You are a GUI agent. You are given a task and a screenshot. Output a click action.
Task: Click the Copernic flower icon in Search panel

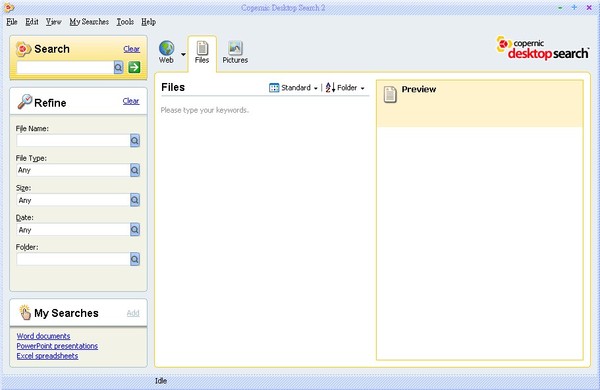click(23, 49)
